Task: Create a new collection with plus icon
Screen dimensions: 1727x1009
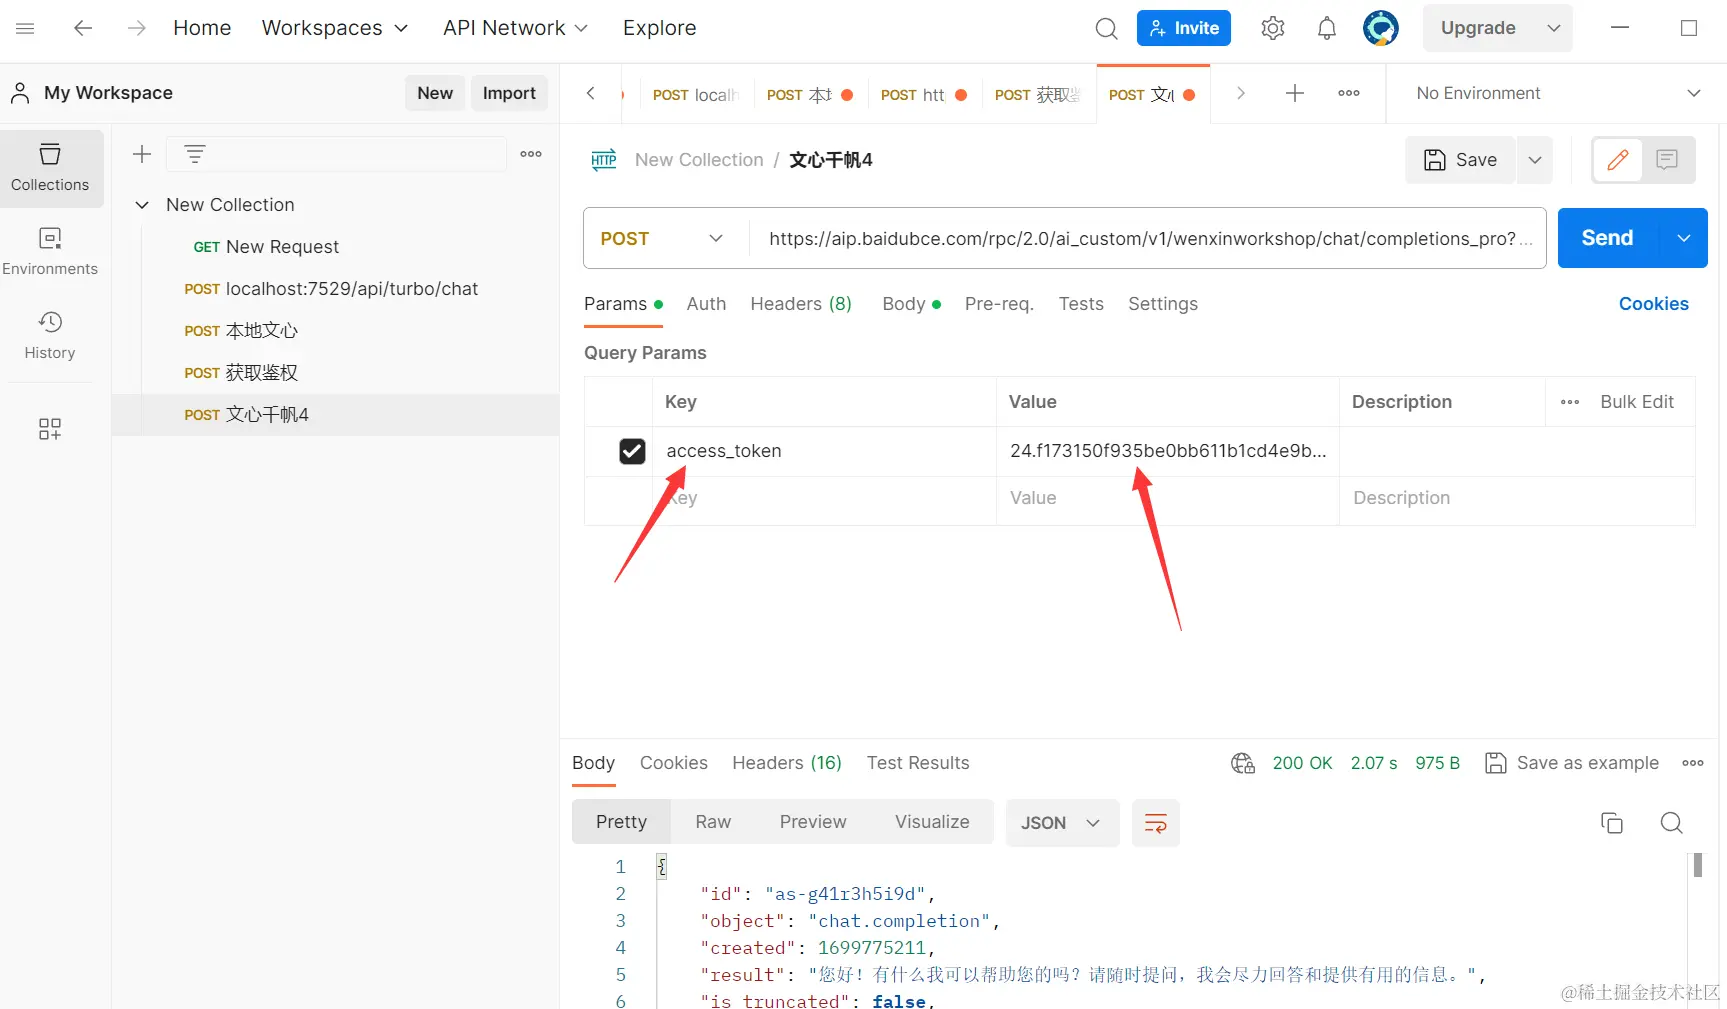Action: (142, 154)
